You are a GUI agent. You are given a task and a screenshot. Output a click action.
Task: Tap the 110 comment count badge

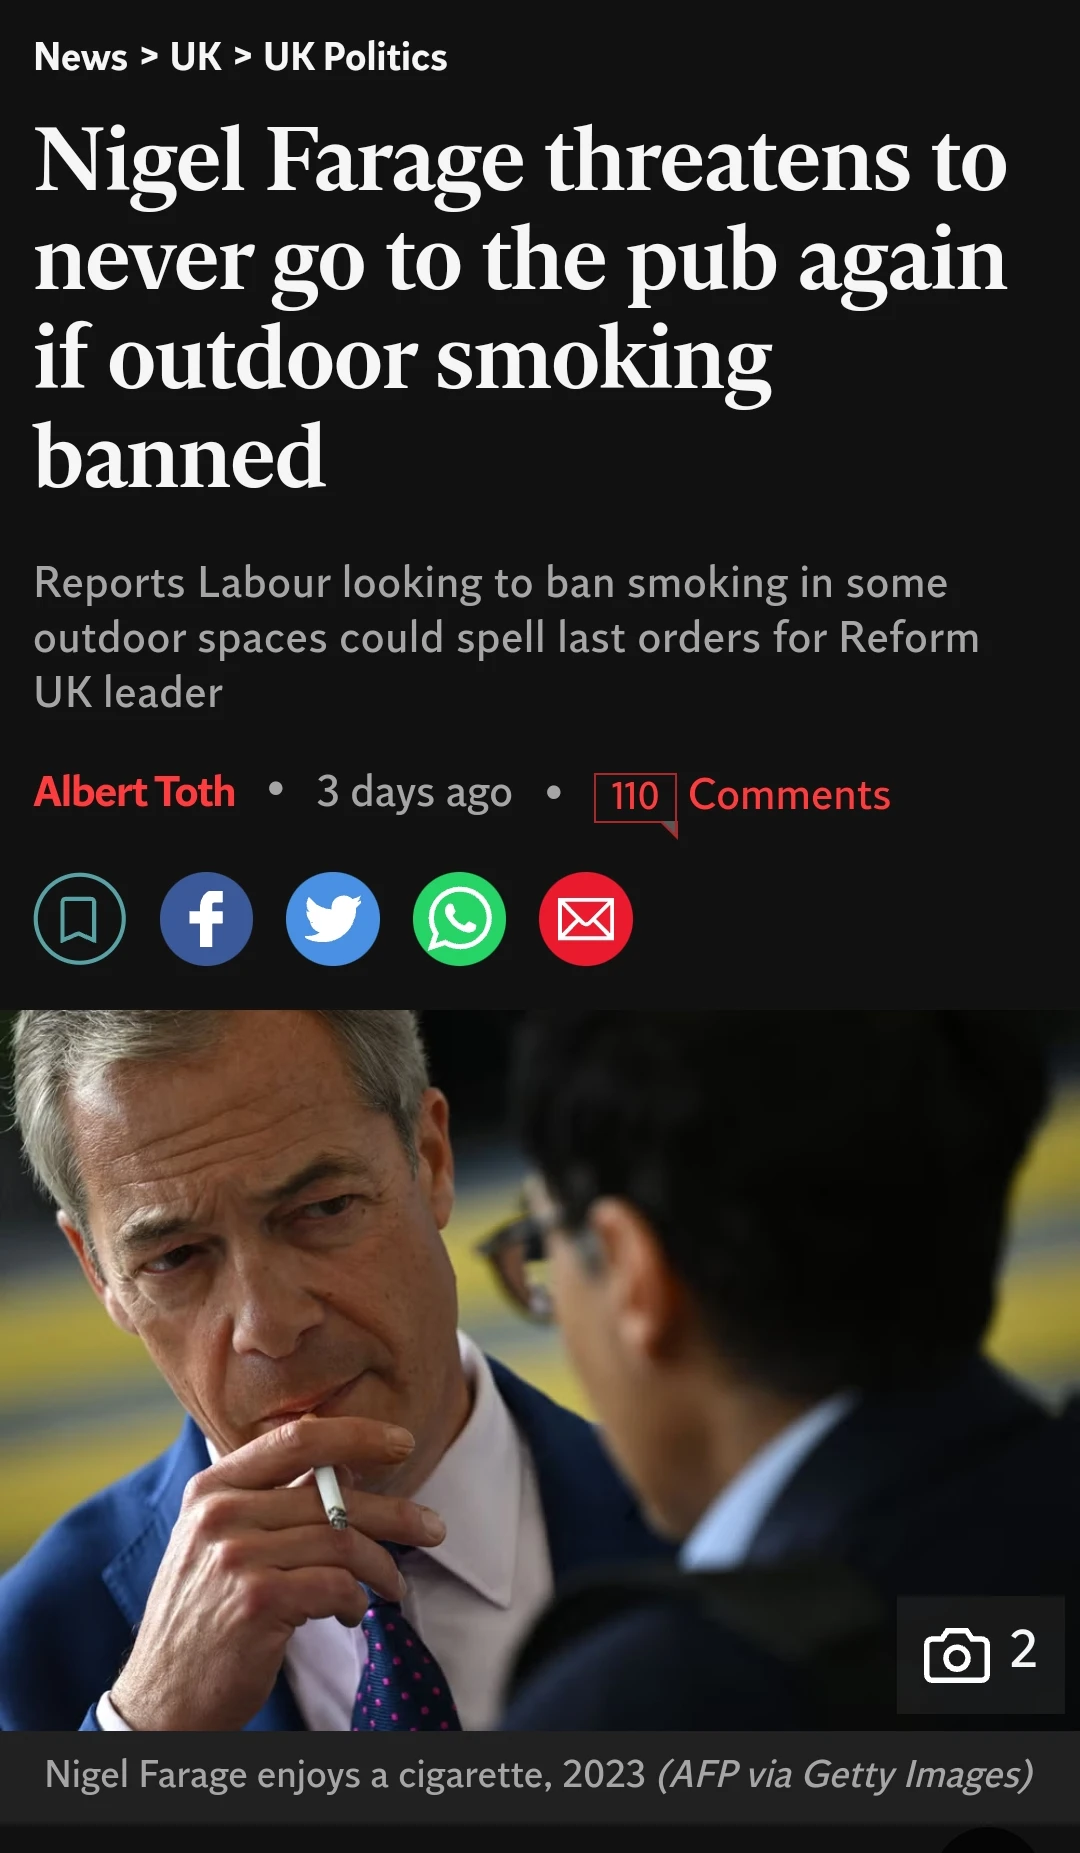(635, 797)
